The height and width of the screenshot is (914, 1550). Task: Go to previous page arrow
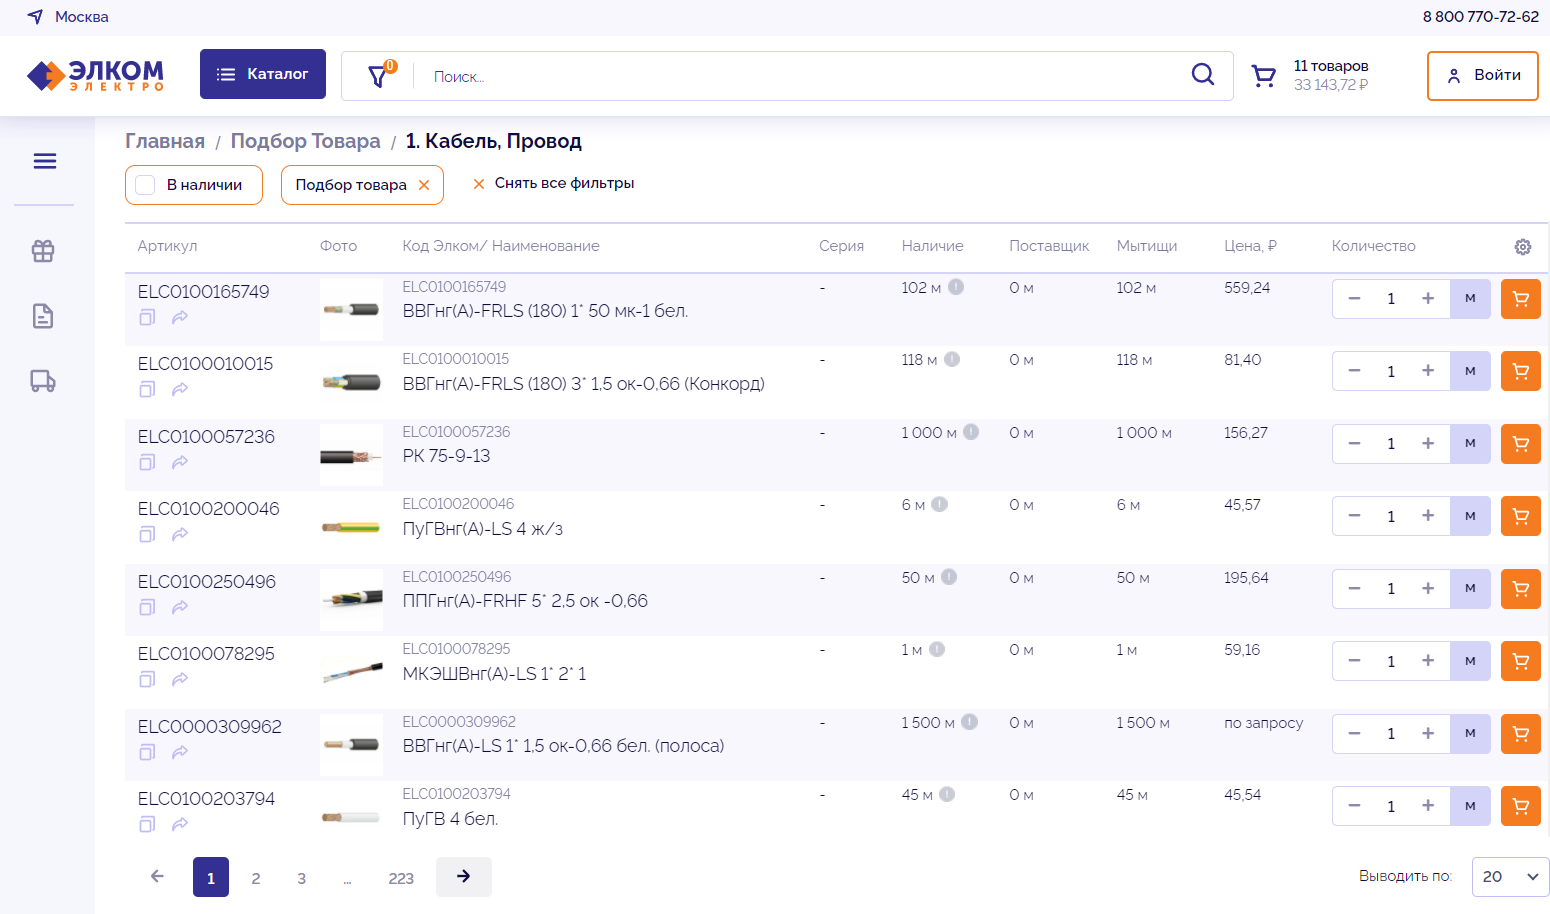(157, 877)
